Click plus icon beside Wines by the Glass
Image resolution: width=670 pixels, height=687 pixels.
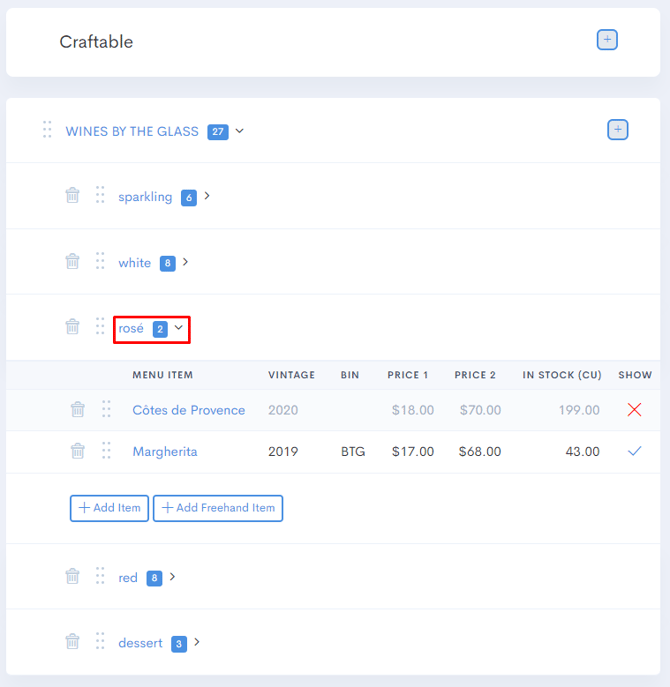[x=618, y=130]
